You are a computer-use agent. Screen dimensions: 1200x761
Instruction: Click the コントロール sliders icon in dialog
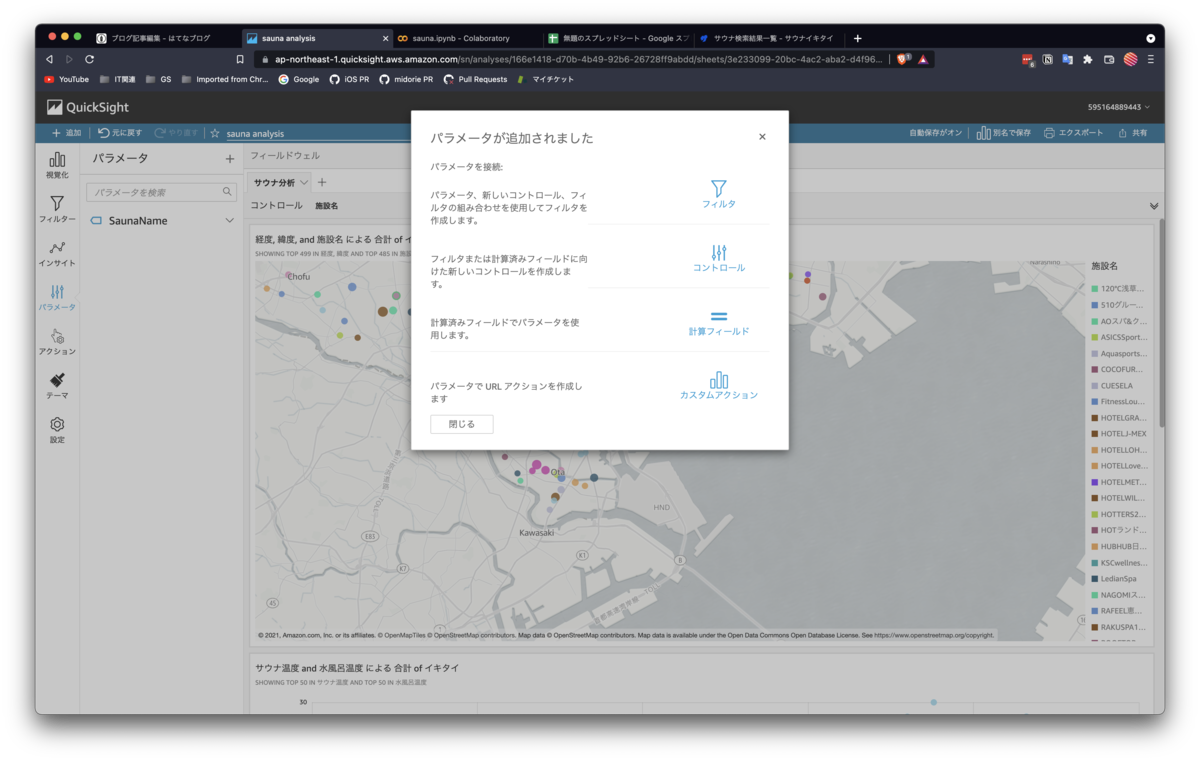[718, 253]
